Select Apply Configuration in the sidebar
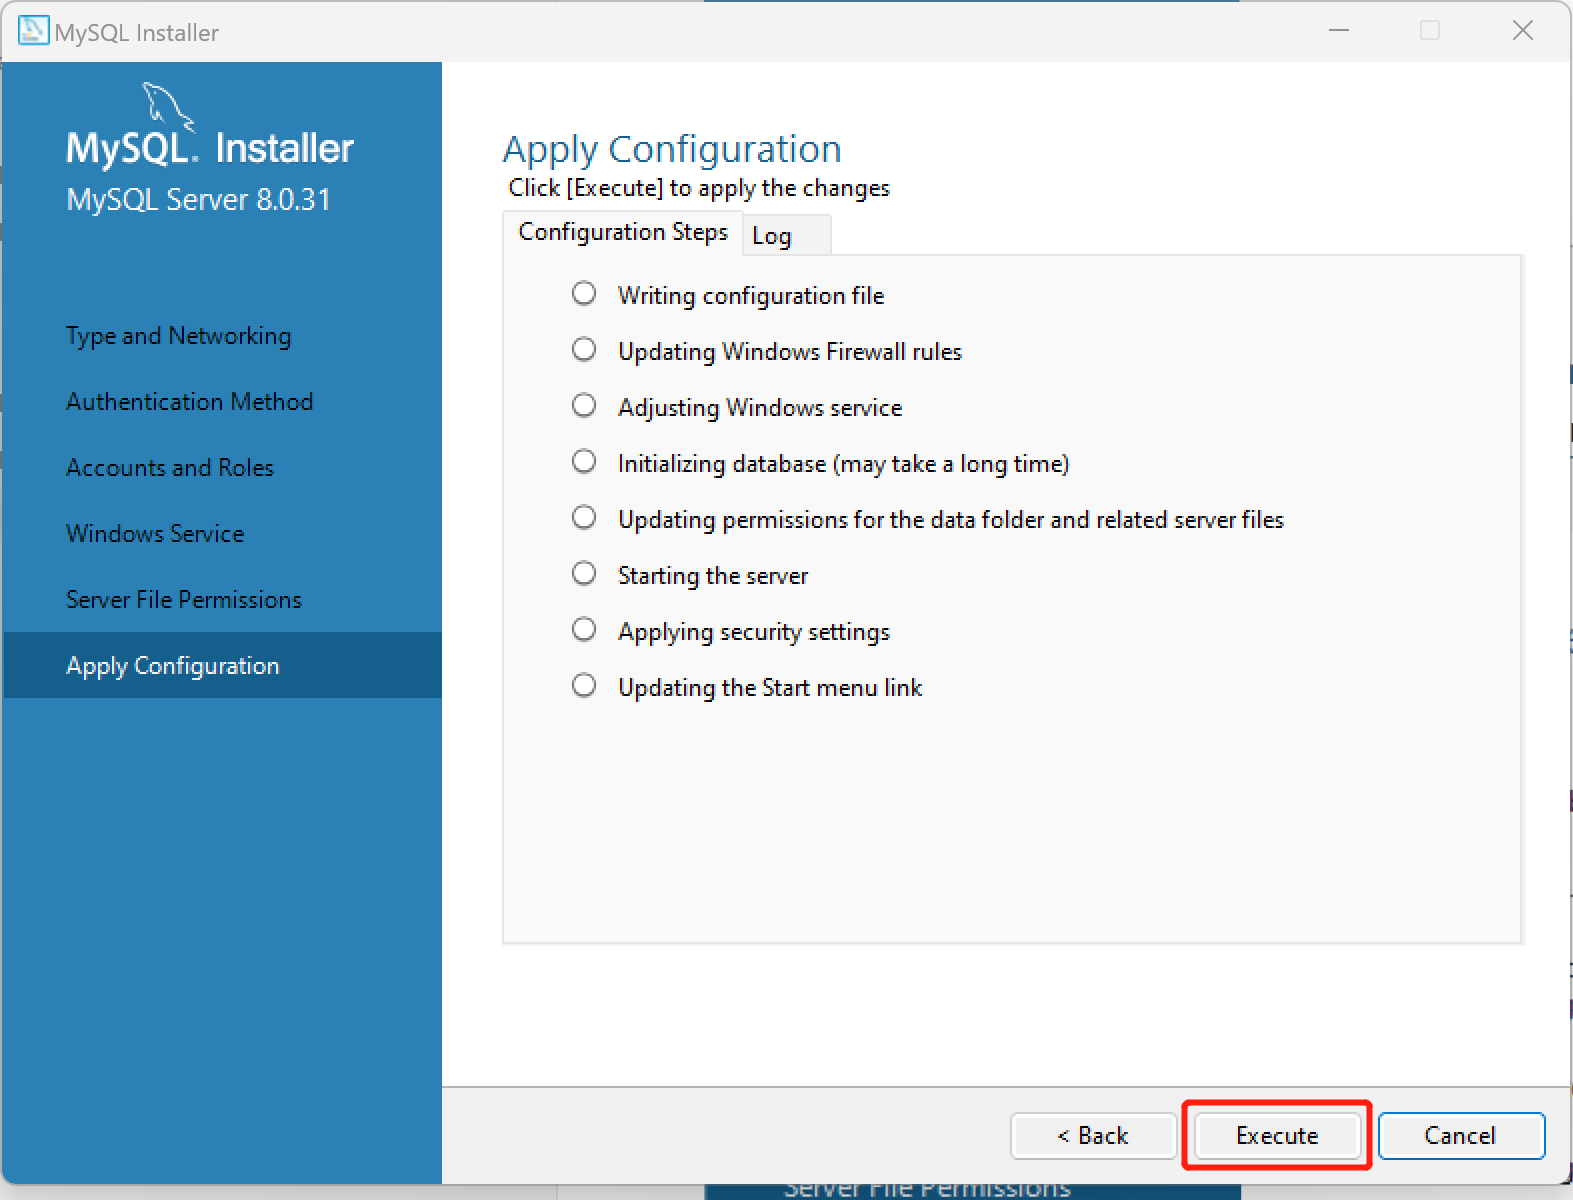The image size is (1573, 1200). (222, 665)
